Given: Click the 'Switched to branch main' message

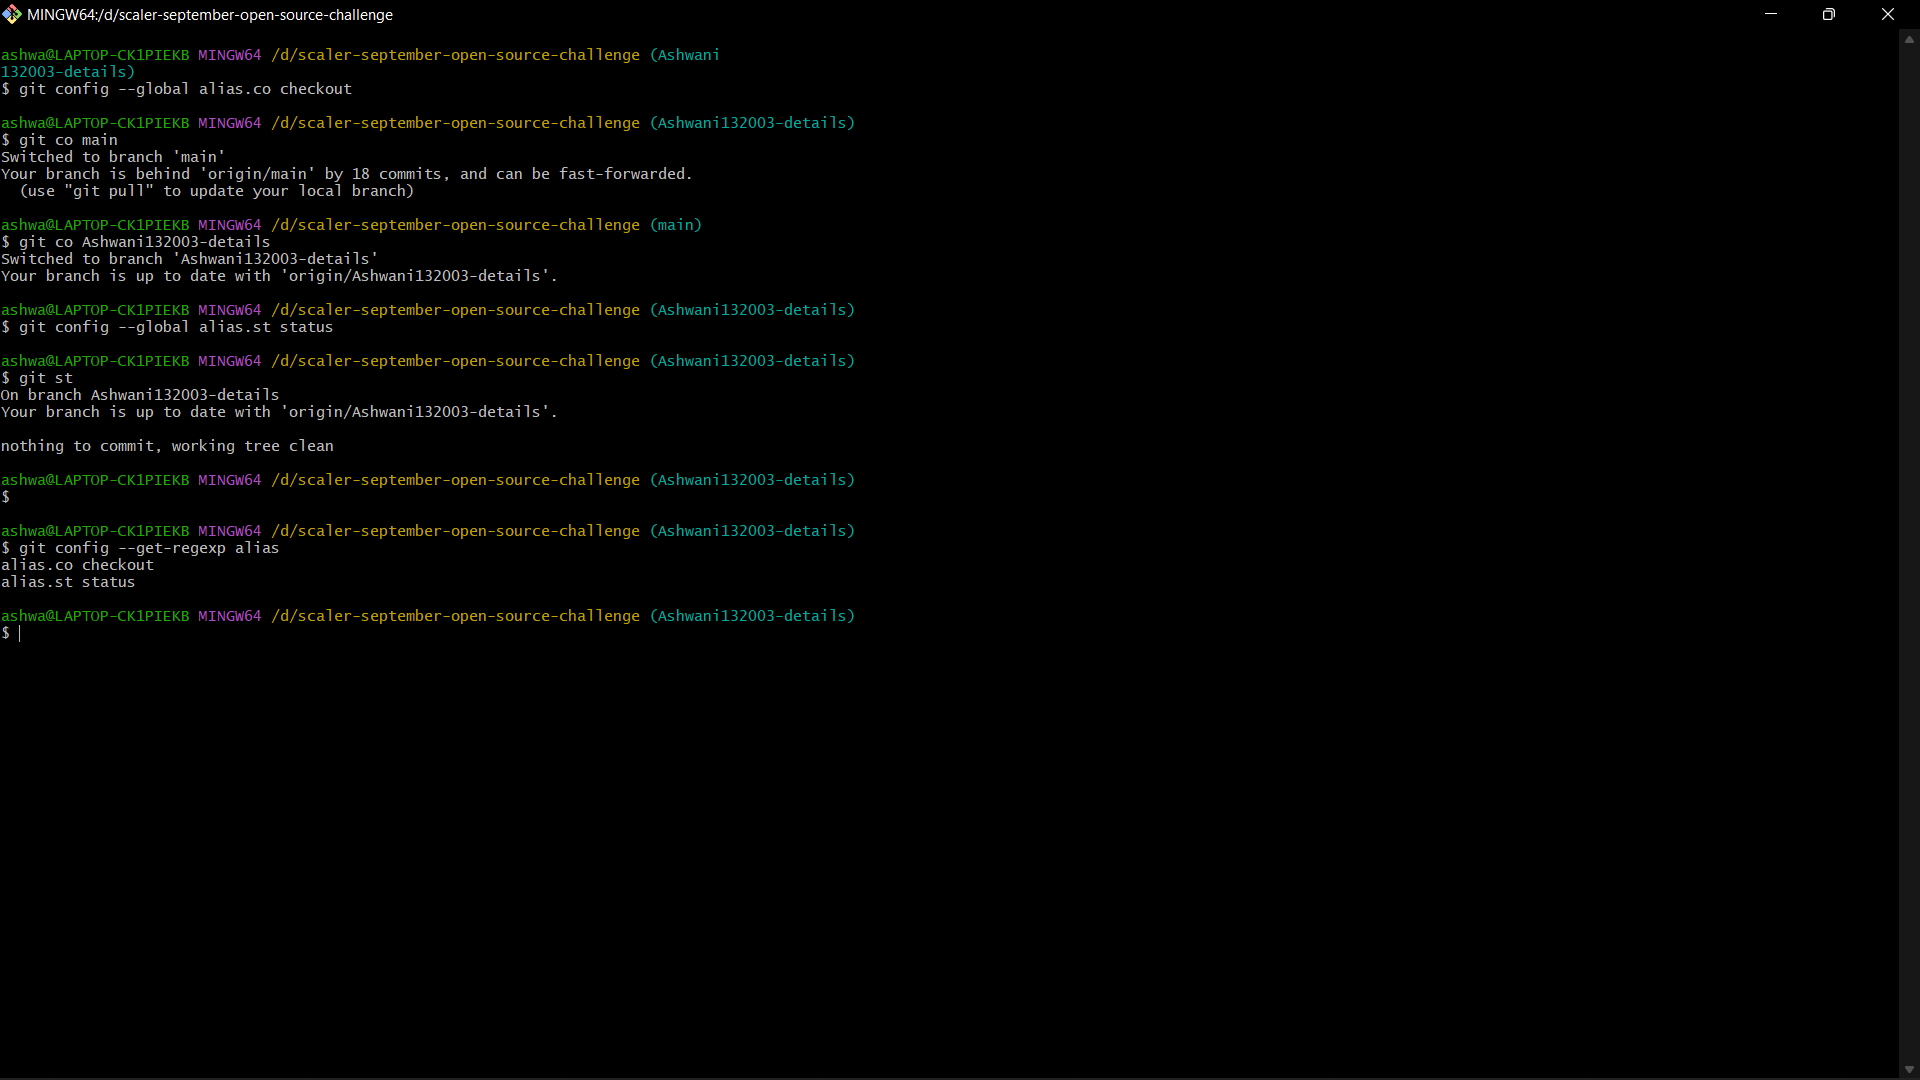Looking at the screenshot, I should coord(112,156).
